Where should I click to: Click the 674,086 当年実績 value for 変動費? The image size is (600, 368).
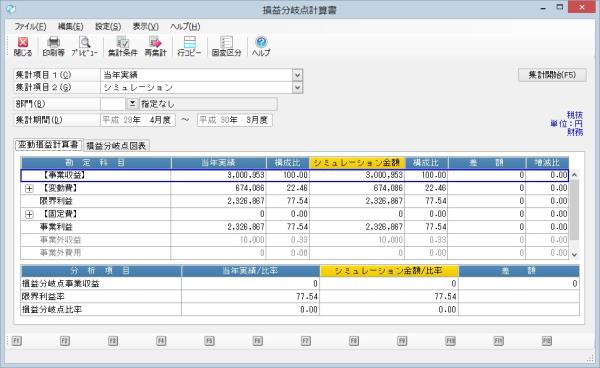pos(249,188)
